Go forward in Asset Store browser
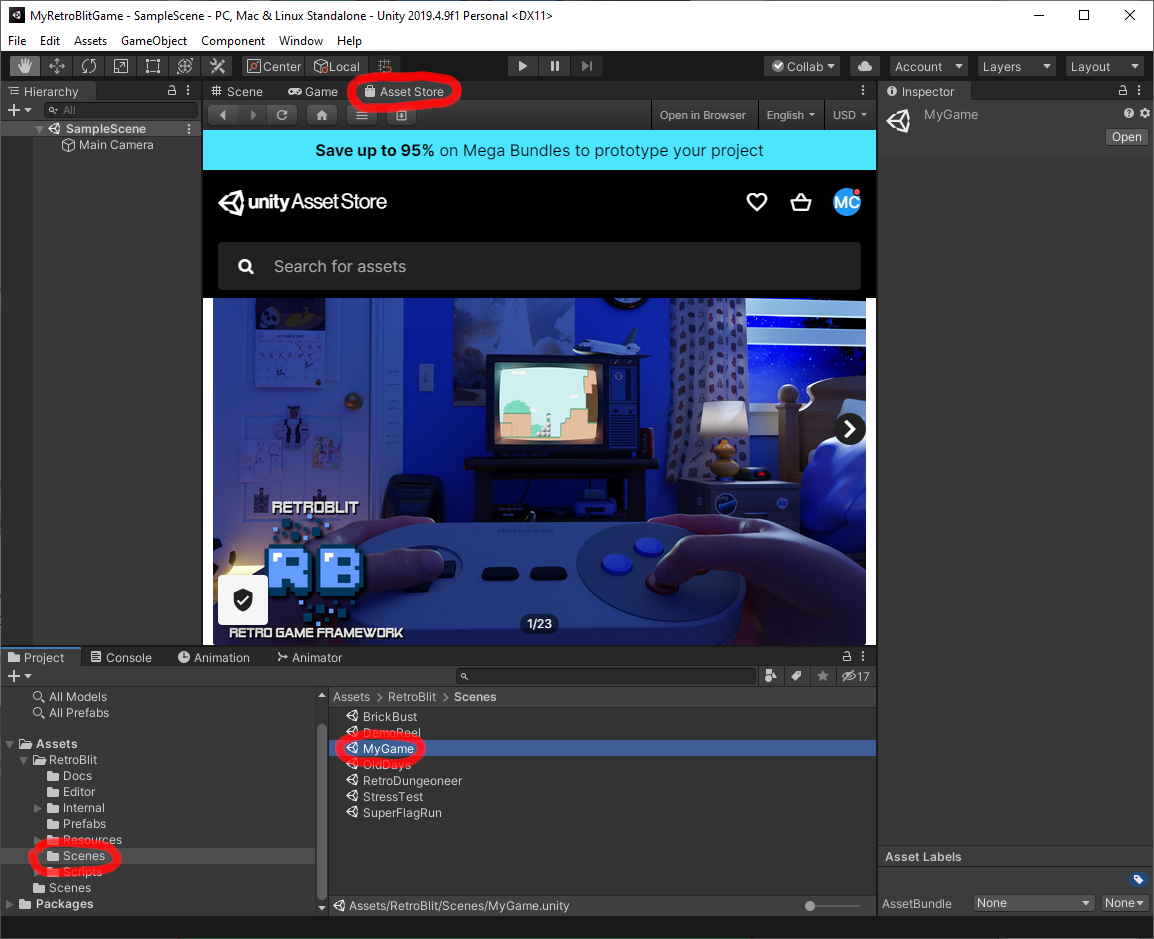The height and width of the screenshot is (939, 1154). pyautogui.click(x=253, y=115)
